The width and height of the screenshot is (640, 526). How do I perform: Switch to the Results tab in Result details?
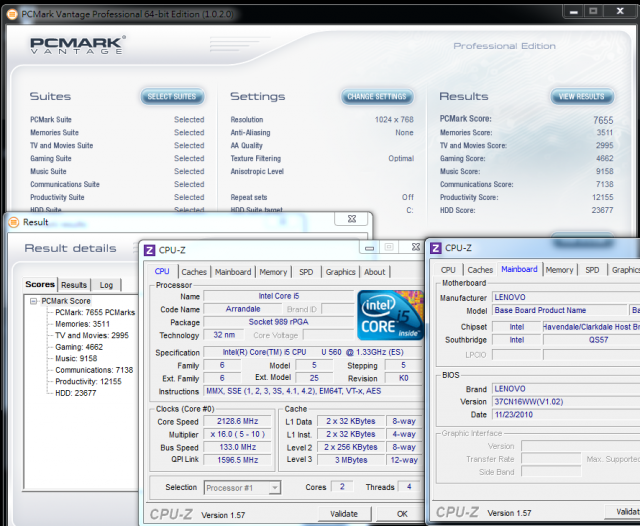[x=74, y=285]
